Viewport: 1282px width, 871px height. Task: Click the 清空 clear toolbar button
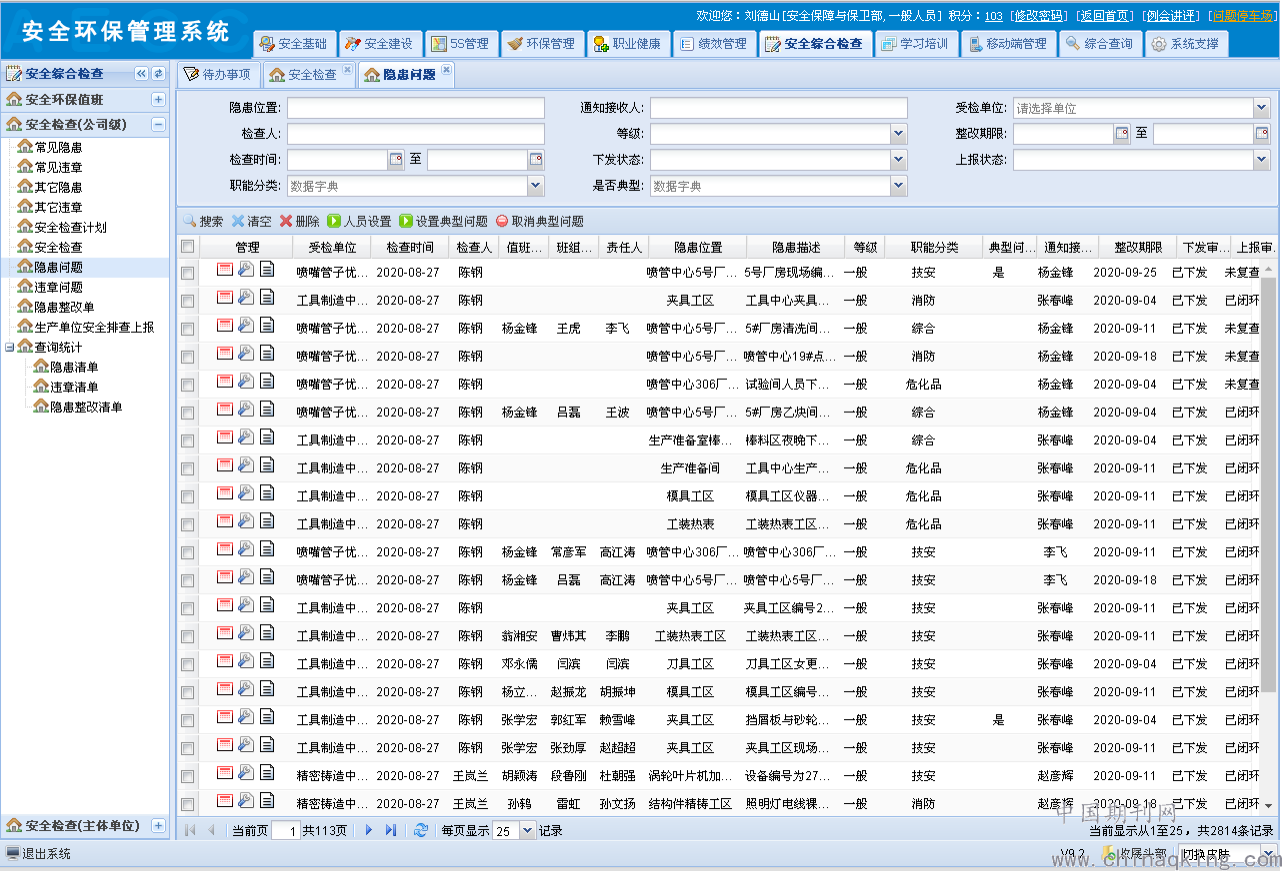coord(251,221)
